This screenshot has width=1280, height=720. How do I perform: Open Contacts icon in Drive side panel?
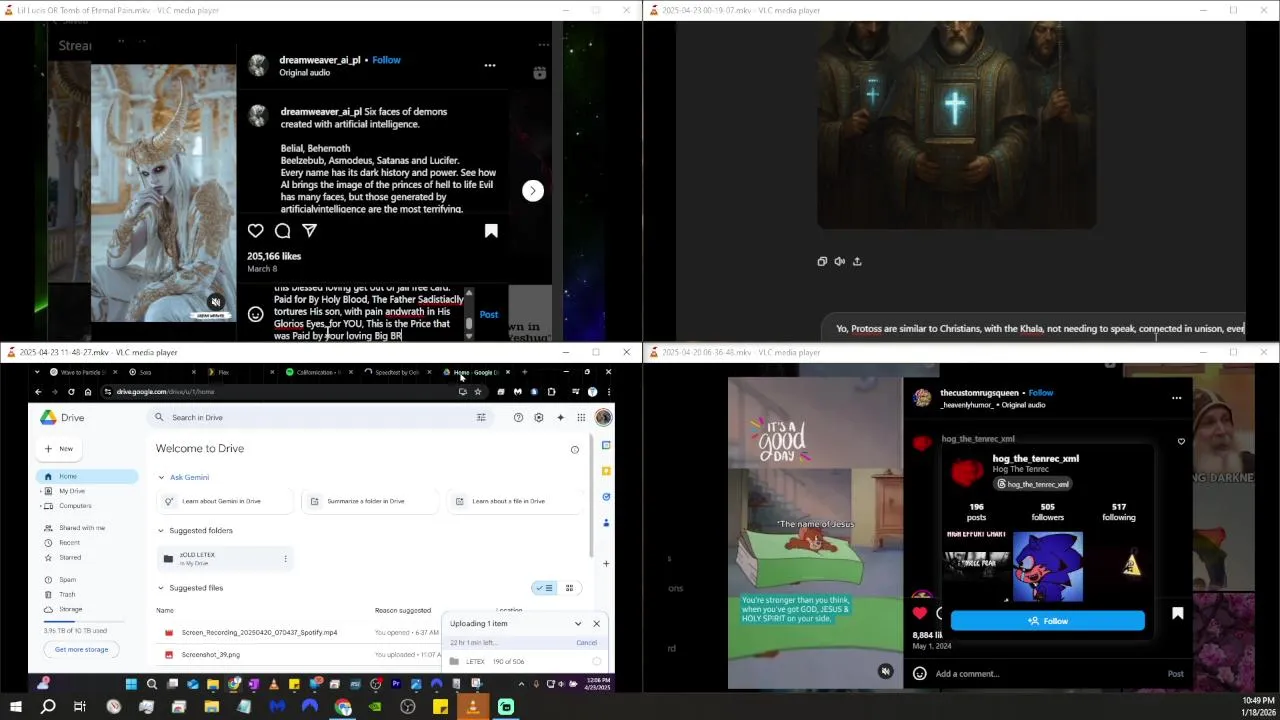(606, 523)
